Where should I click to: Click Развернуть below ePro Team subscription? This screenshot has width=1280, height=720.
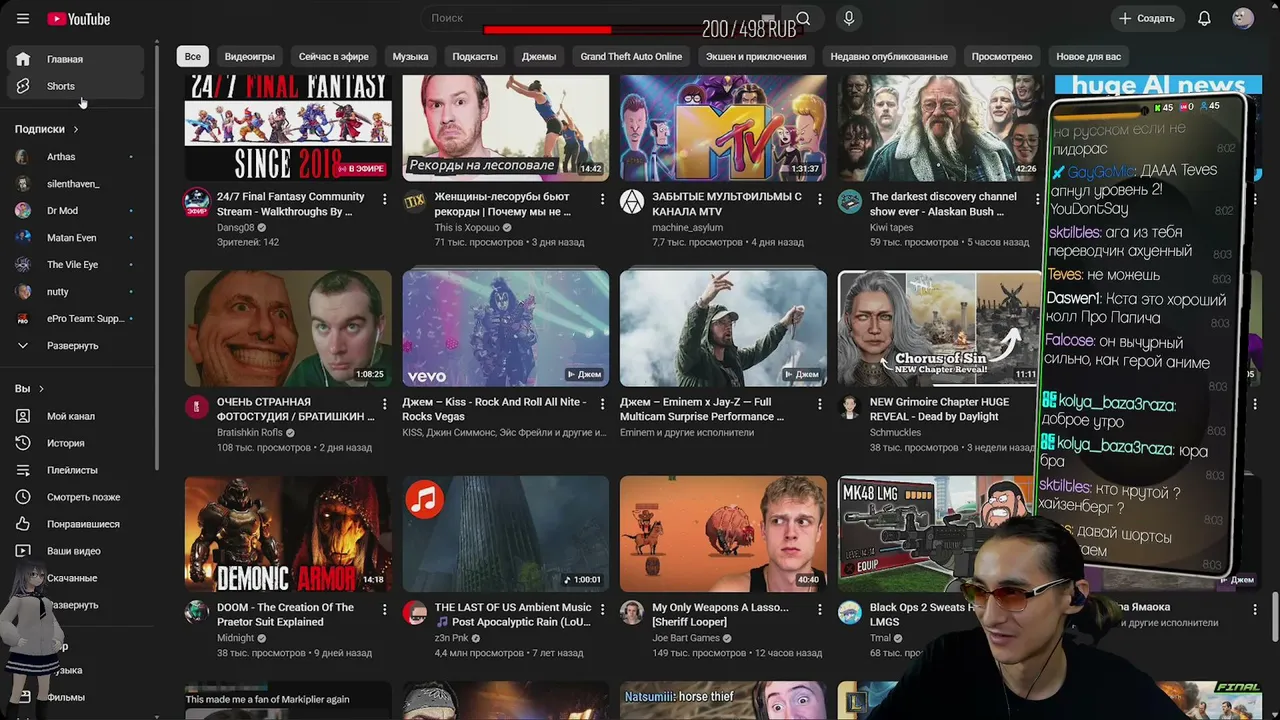pos(75,346)
